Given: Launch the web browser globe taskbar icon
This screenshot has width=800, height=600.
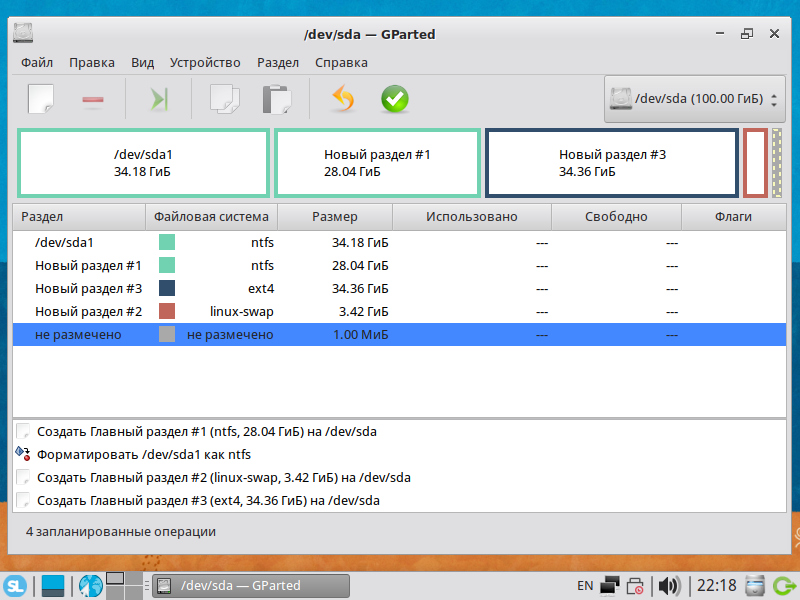Looking at the screenshot, I should [90, 586].
